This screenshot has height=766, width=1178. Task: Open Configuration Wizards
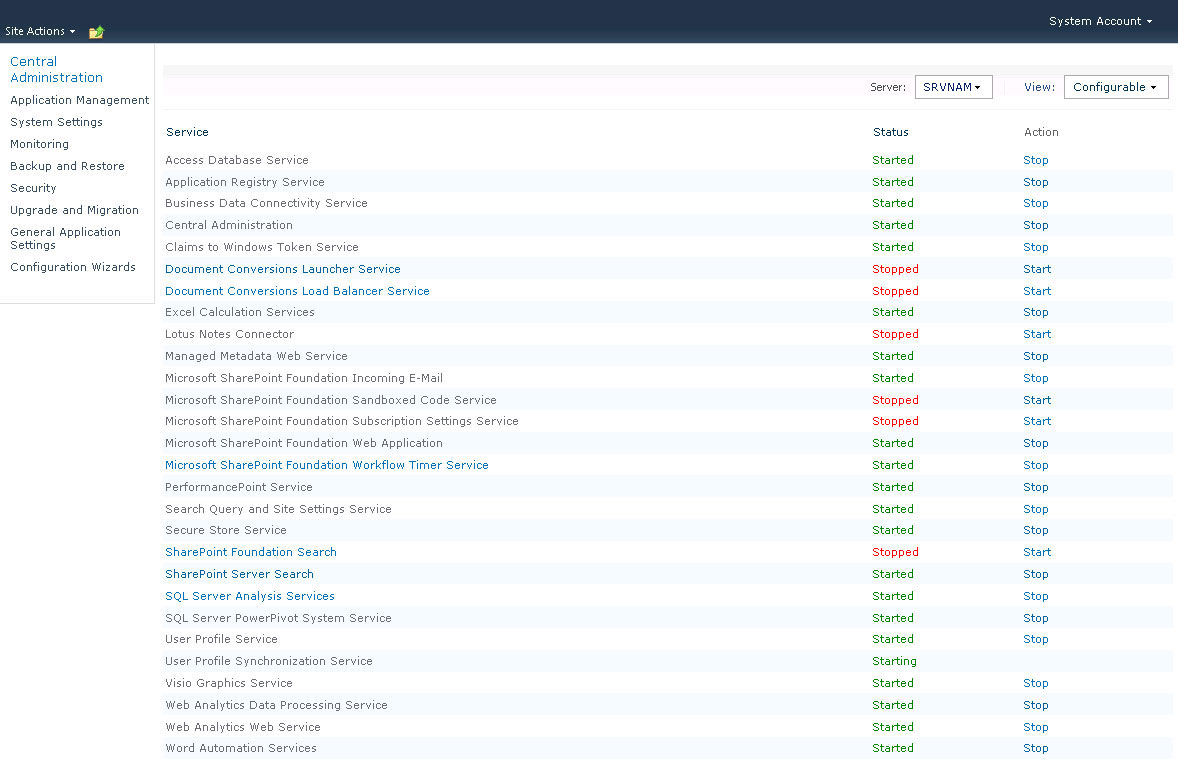[73, 267]
